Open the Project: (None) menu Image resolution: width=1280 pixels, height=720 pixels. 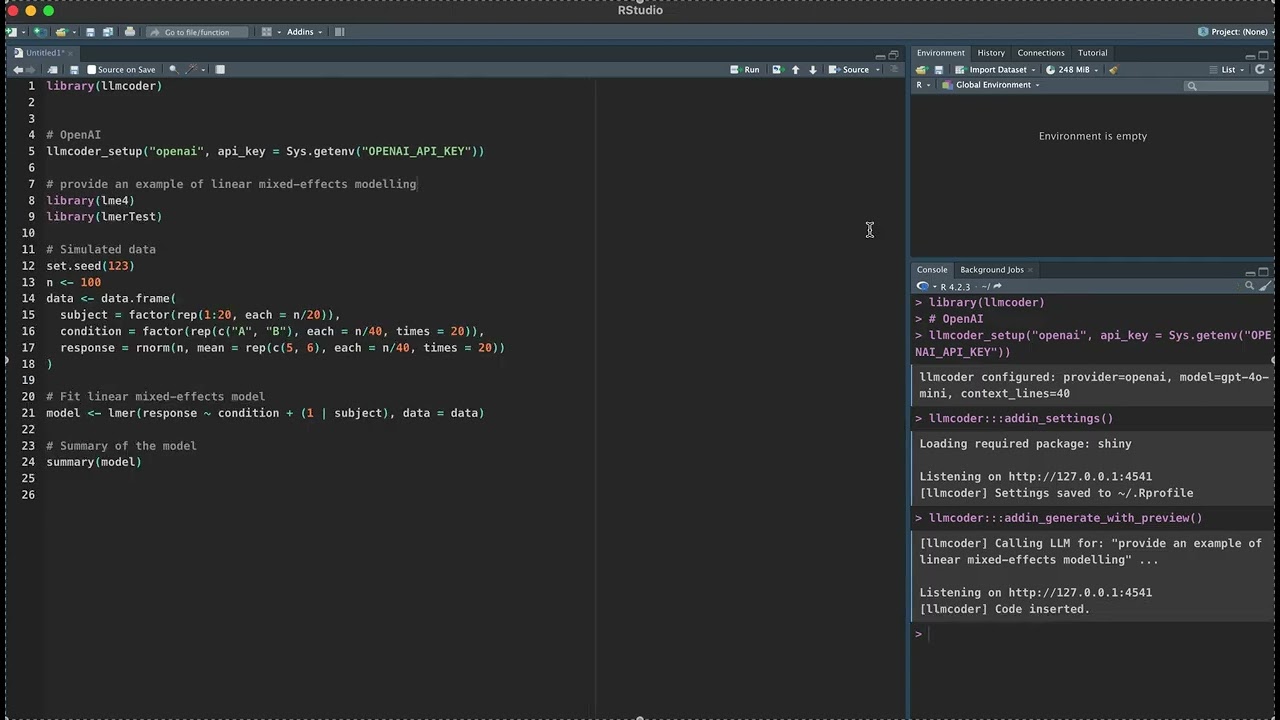[1238, 32]
